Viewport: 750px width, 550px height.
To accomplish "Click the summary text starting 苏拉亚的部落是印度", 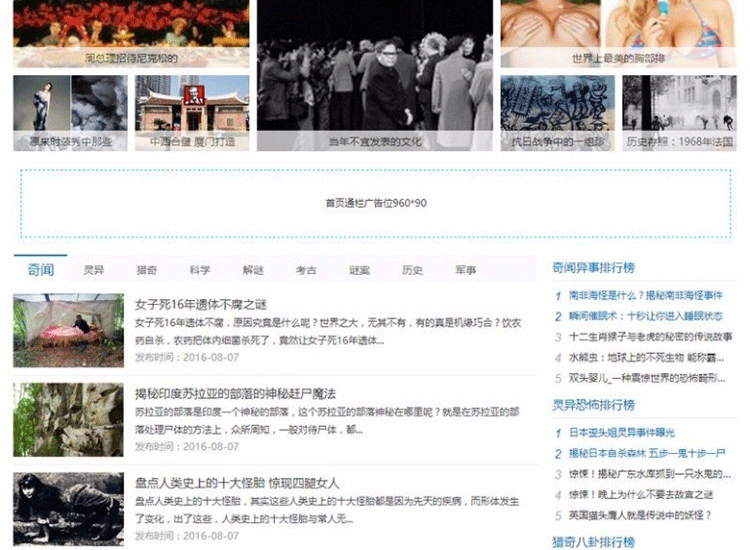I will (x=327, y=421).
